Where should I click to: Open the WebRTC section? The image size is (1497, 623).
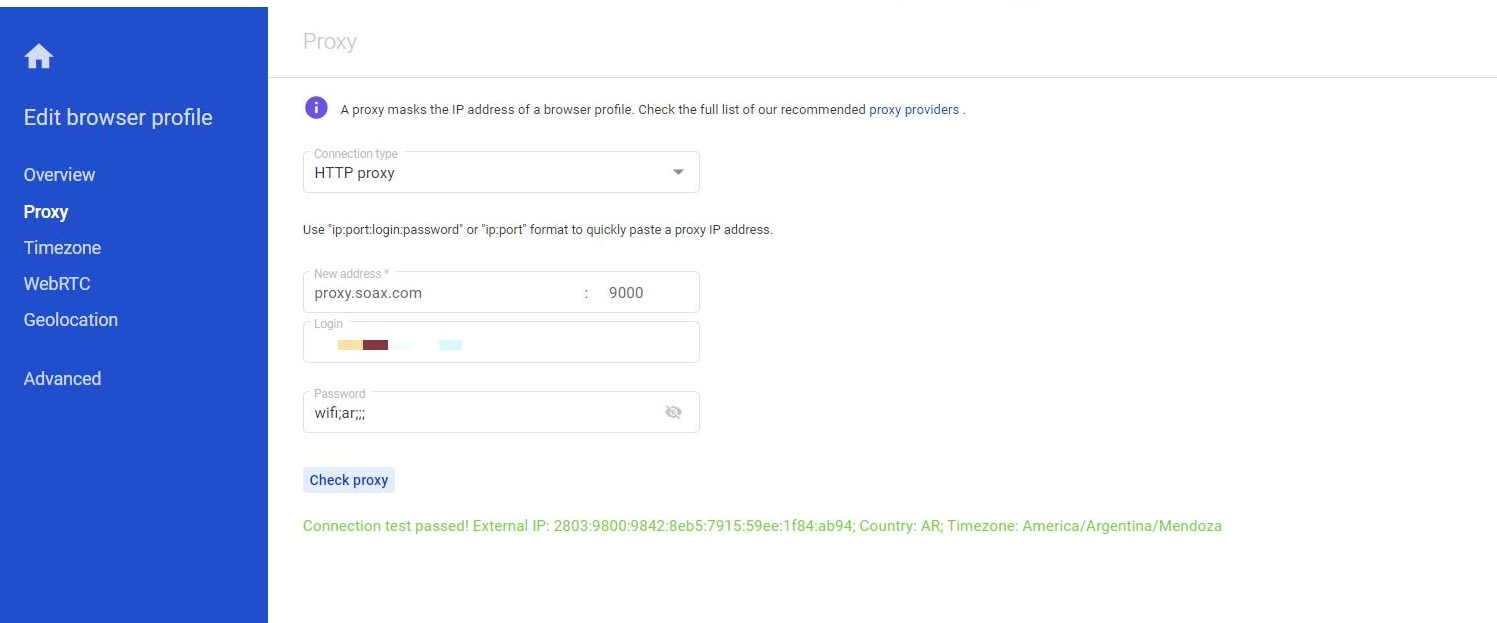tap(57, 284)
